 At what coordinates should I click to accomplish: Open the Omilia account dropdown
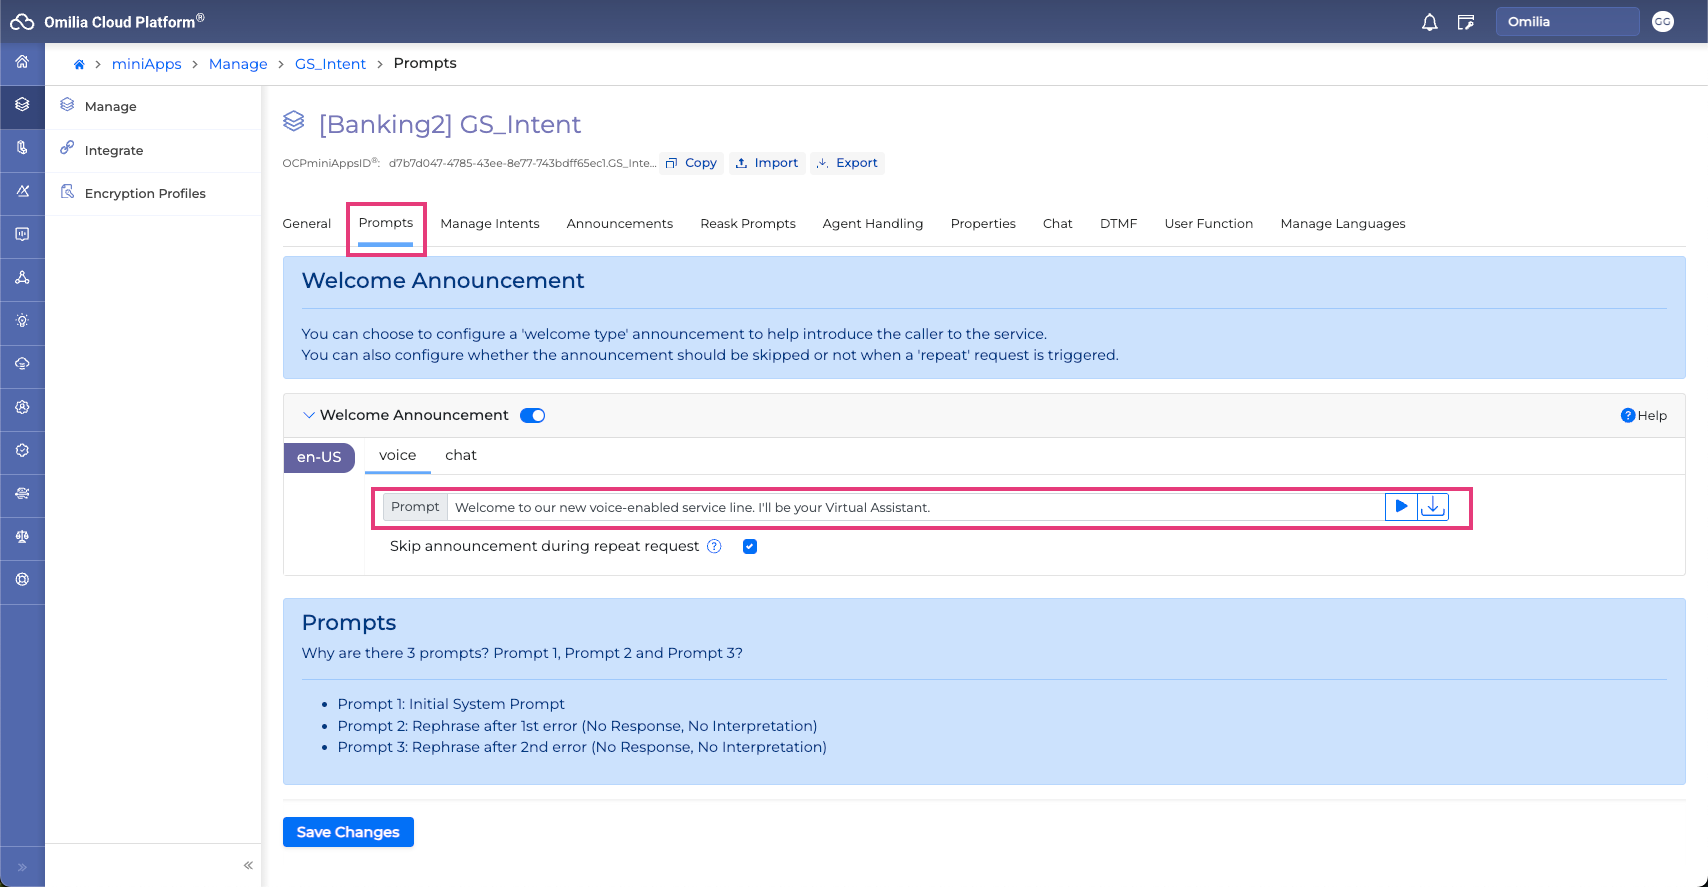tap(1566, 22)
